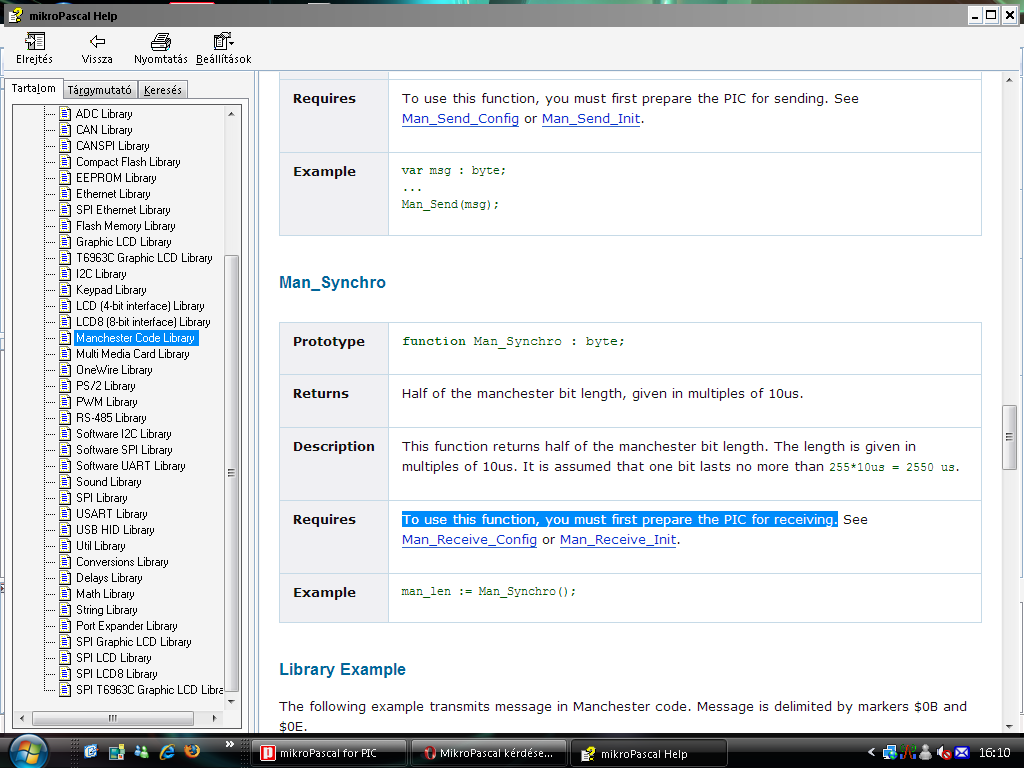Image resolution: width=1024 pixels, height=768 pixels.
Task: Switch to mikroPascal for PIC taskbar window
Action: pos(328,753)
